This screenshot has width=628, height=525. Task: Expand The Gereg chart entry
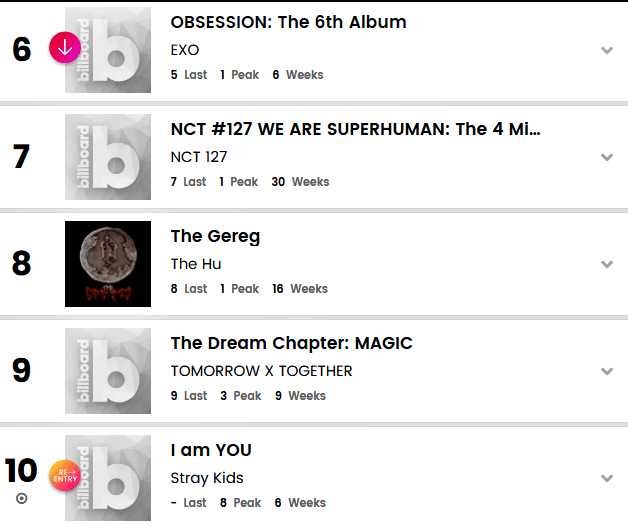click(606, 264)
